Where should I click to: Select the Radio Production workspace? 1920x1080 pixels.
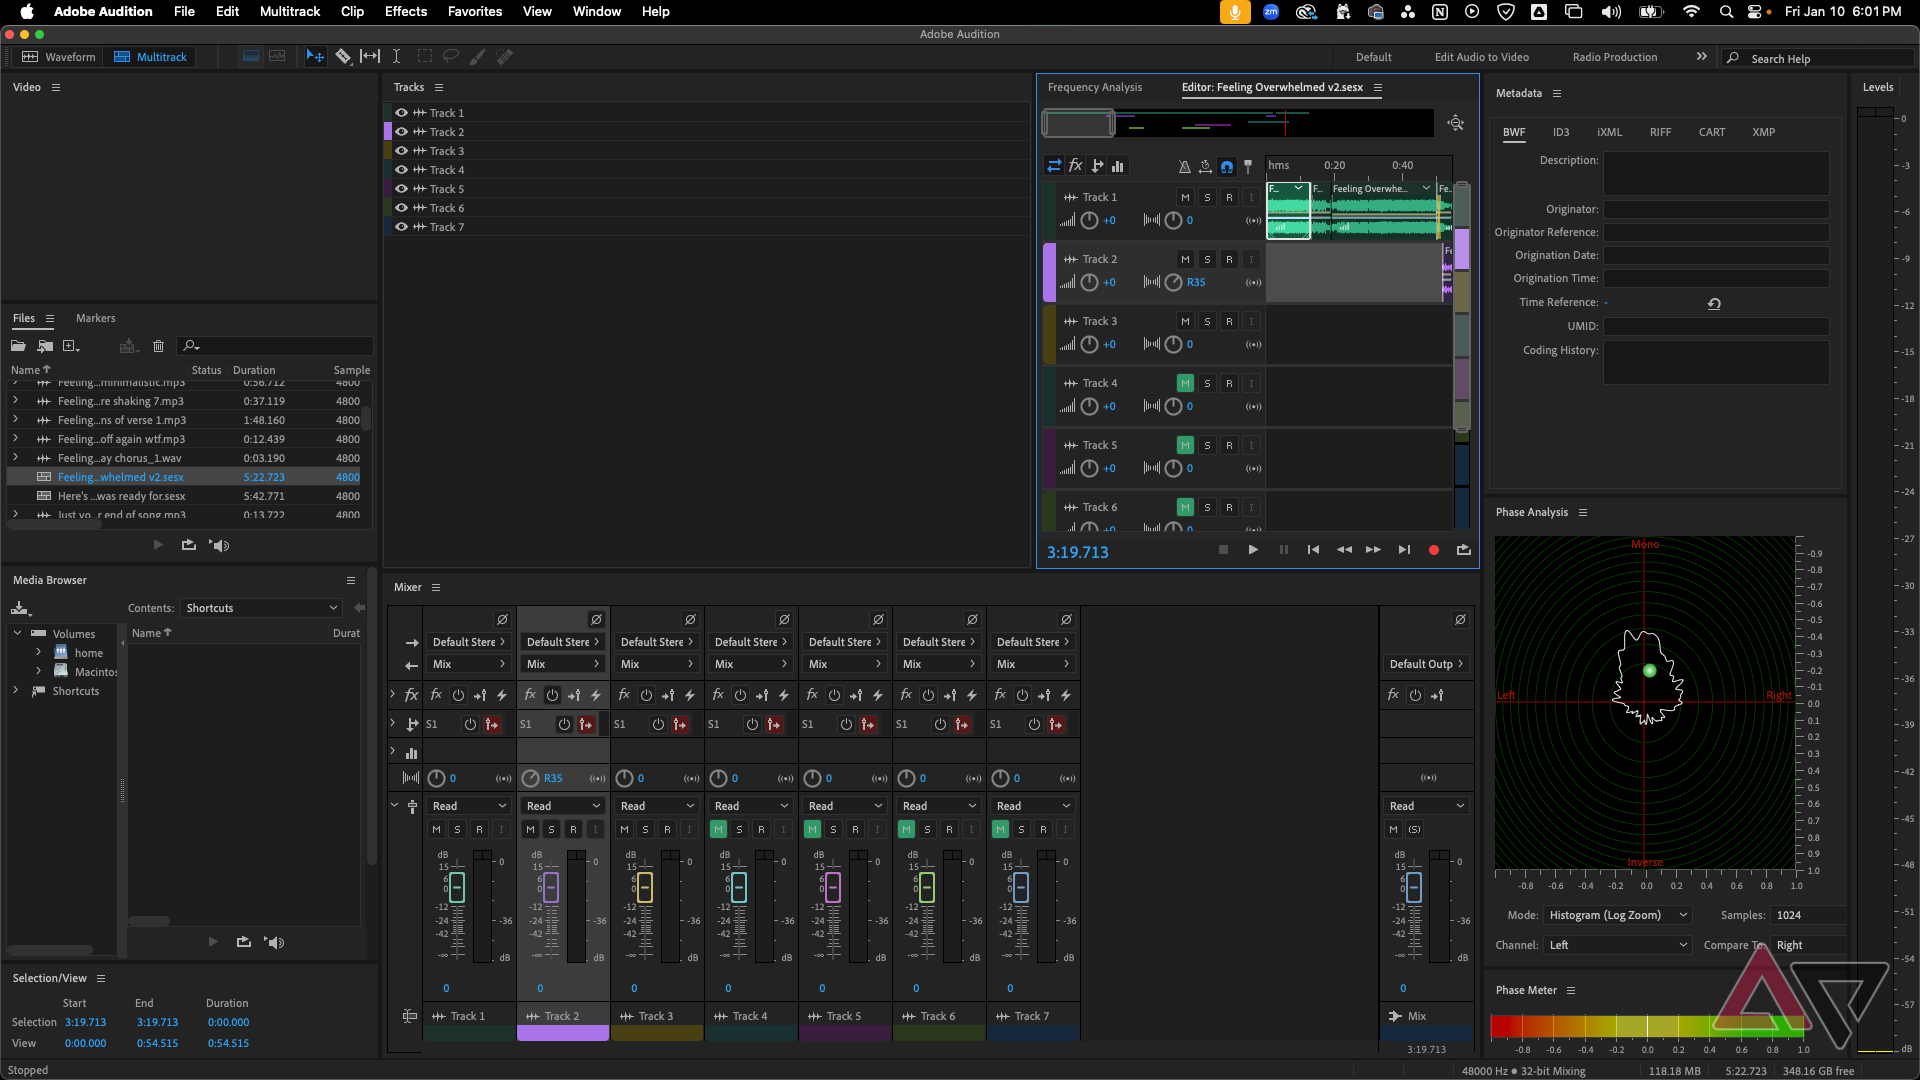[x=1614, y=58]
